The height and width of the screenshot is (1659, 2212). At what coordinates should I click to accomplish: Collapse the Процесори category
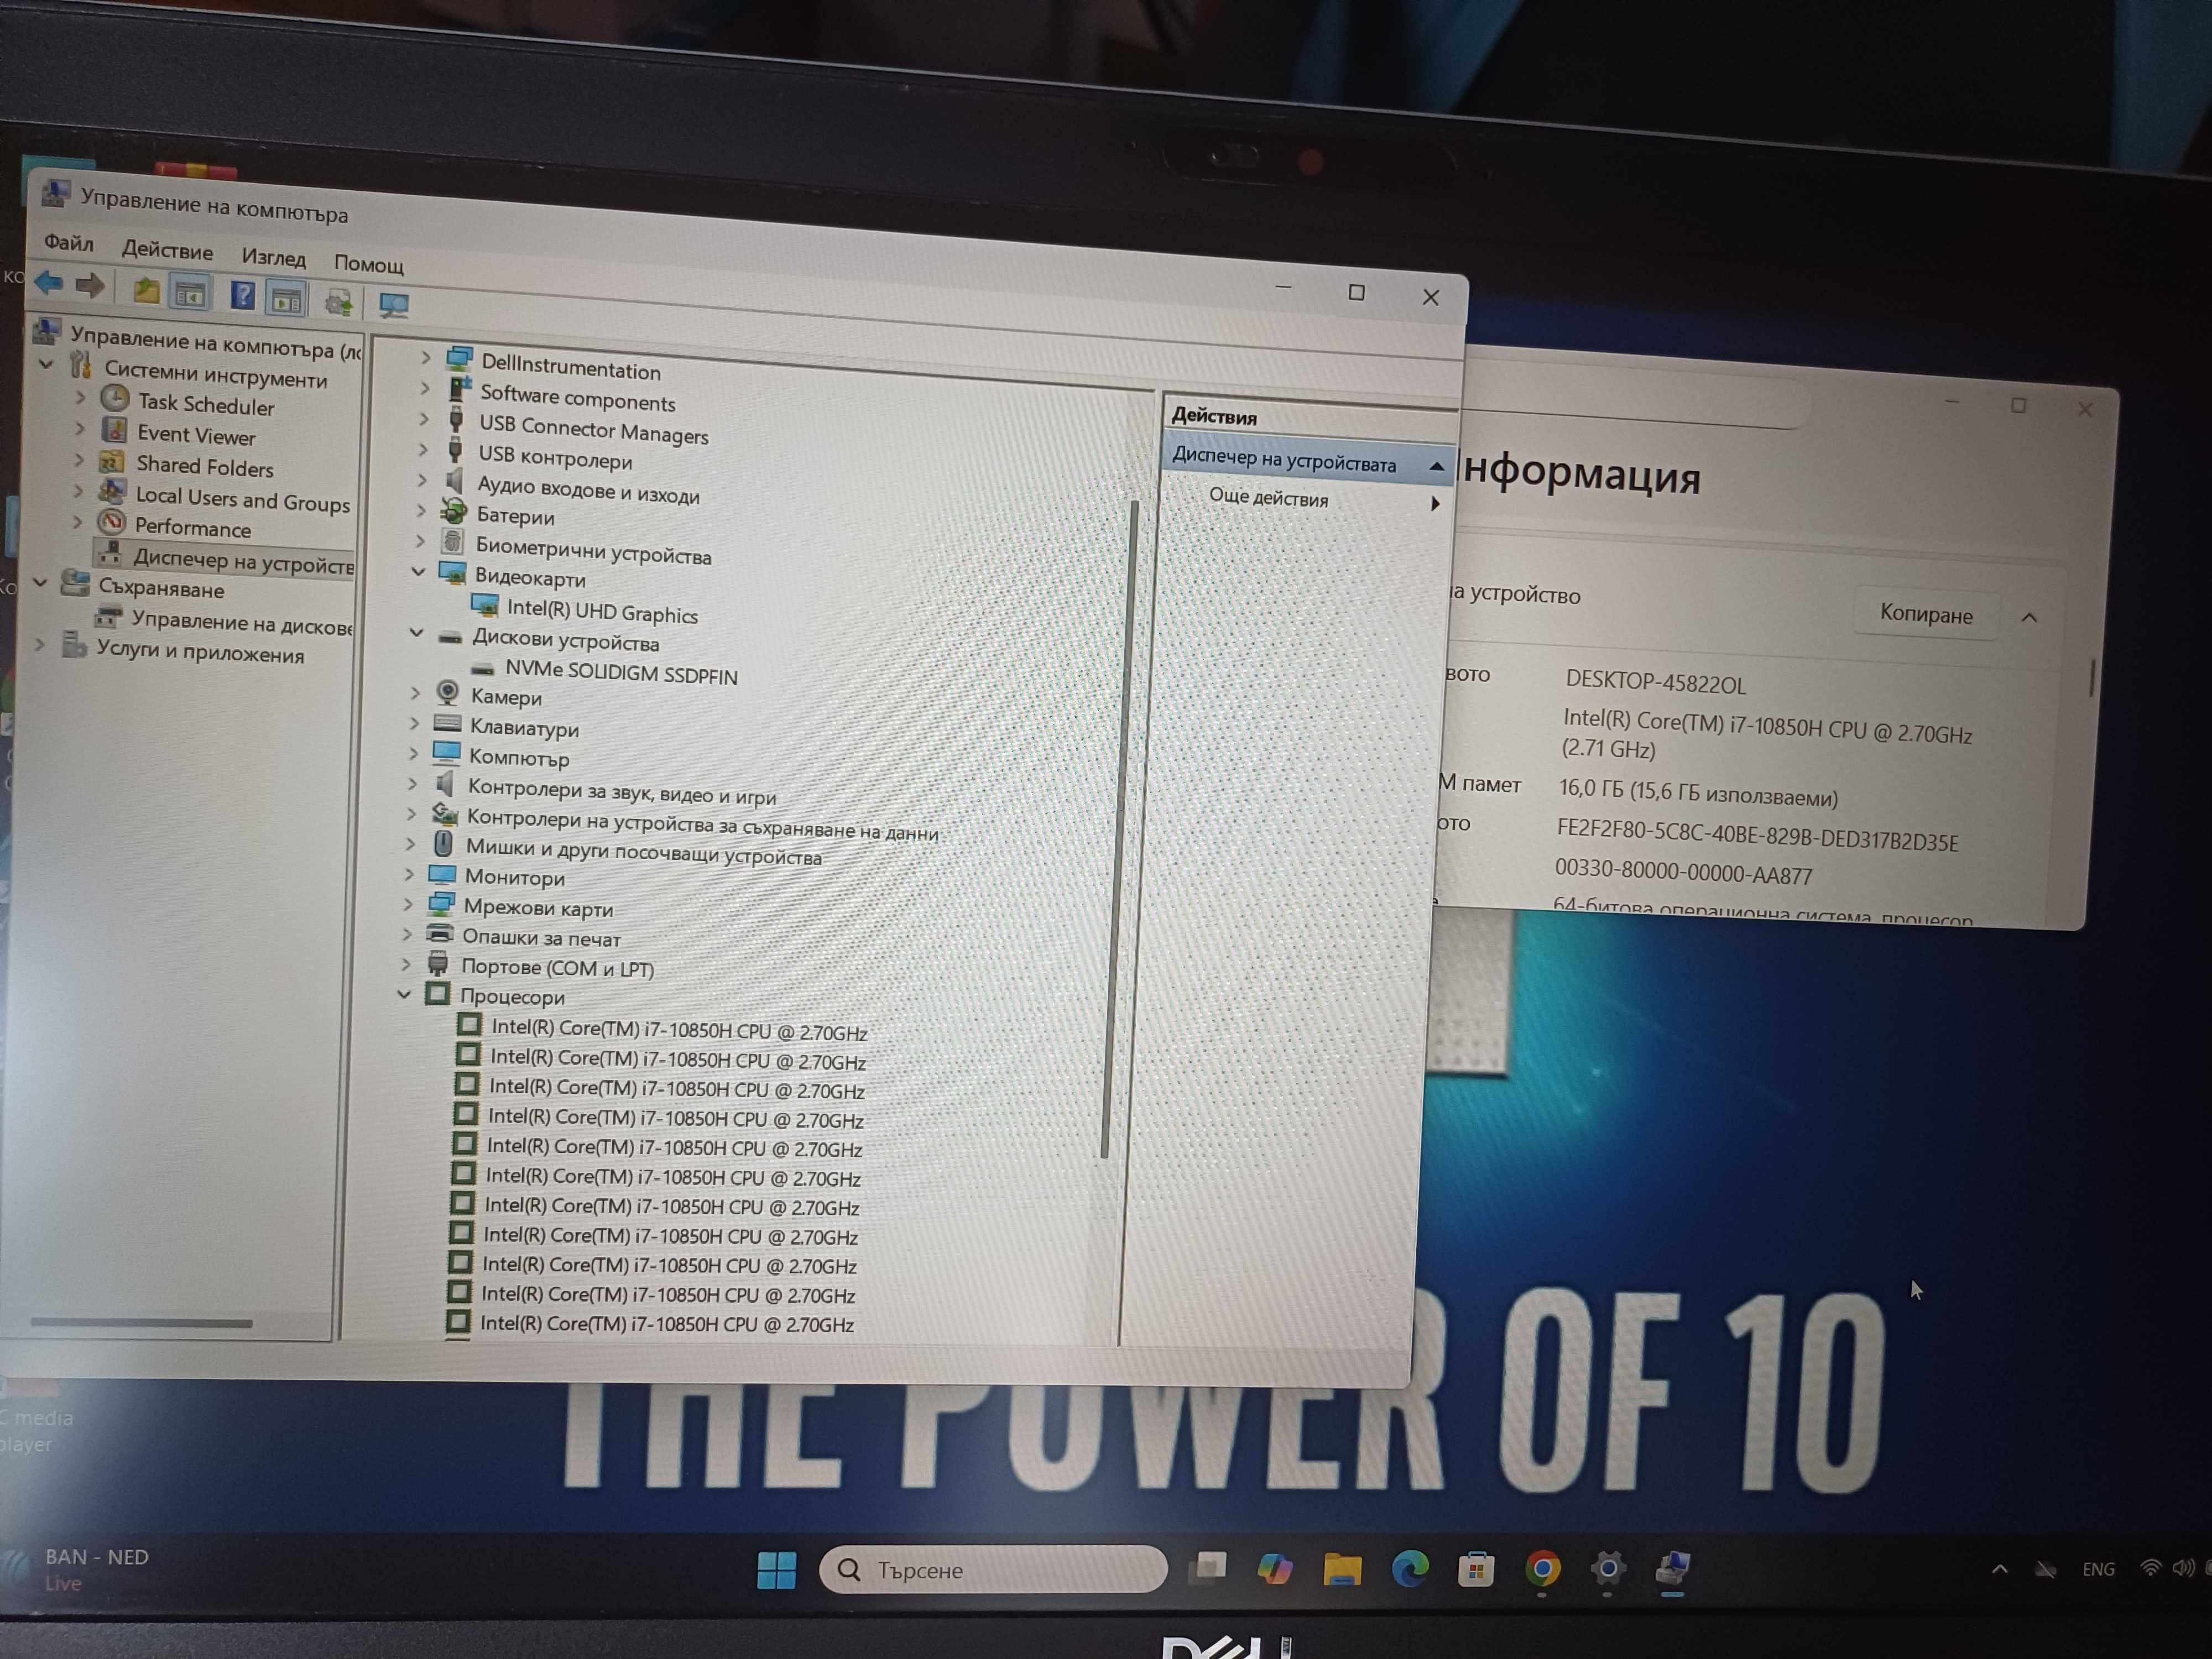point(404,994)
